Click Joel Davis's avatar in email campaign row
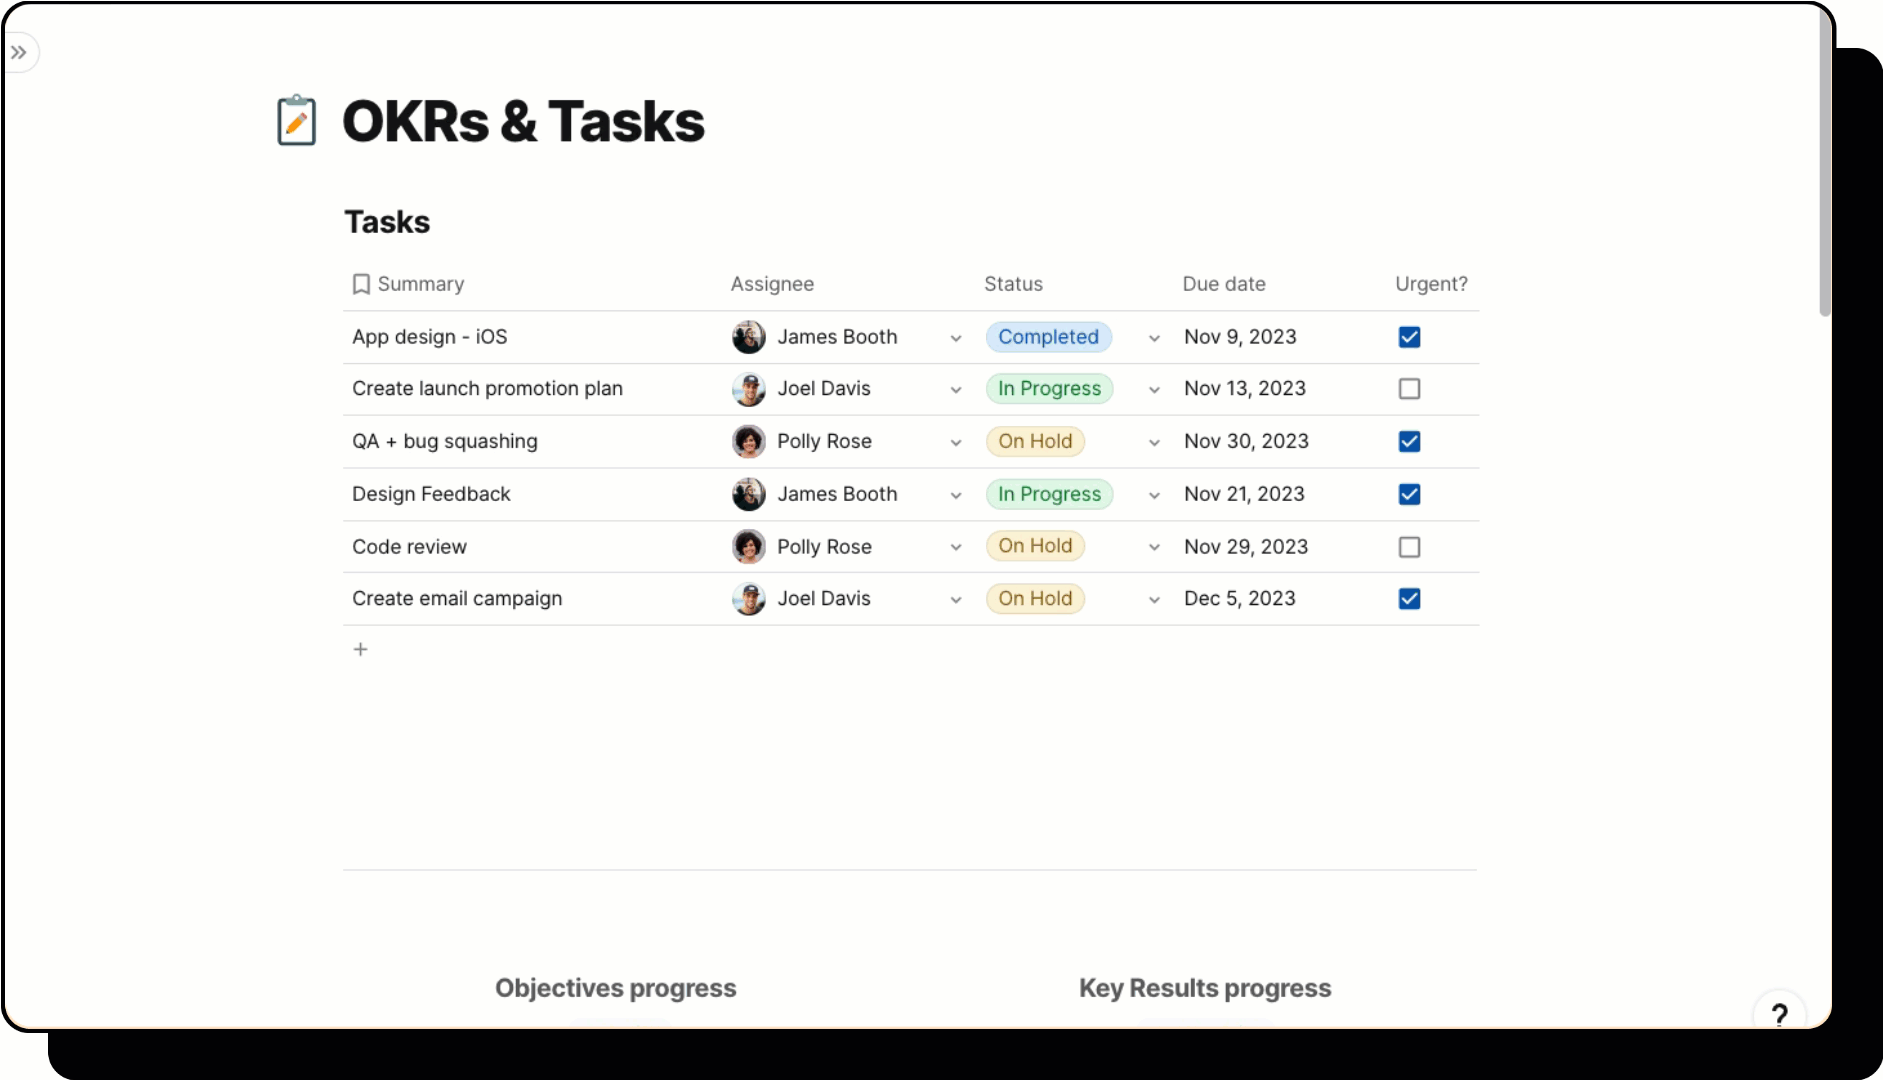The width and height of the screenshot is (1883, 1080). pos(748,598)
